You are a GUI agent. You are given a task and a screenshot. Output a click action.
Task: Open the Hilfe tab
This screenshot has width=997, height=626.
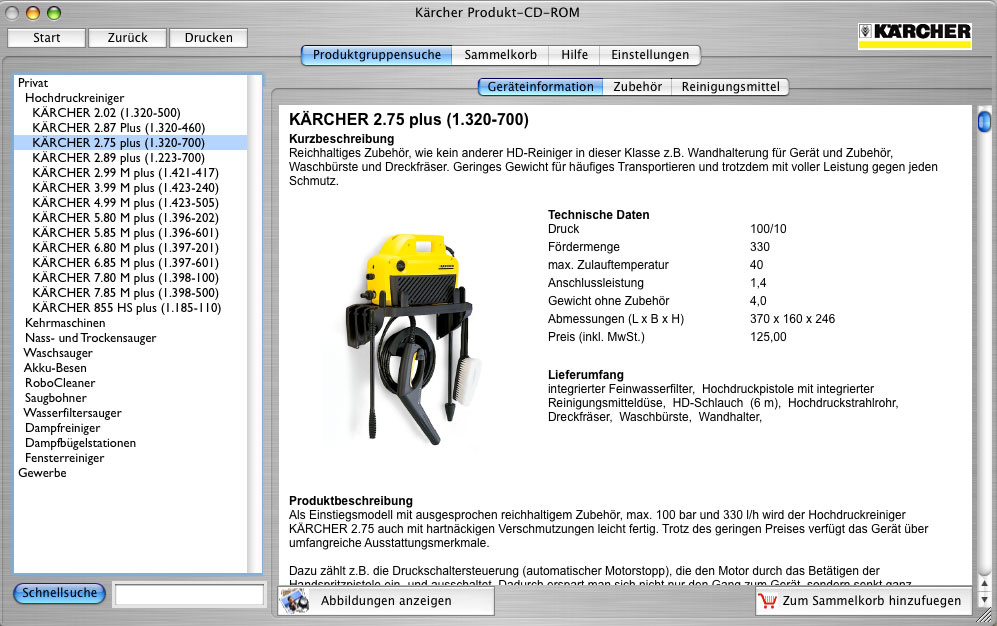[574, 55]
